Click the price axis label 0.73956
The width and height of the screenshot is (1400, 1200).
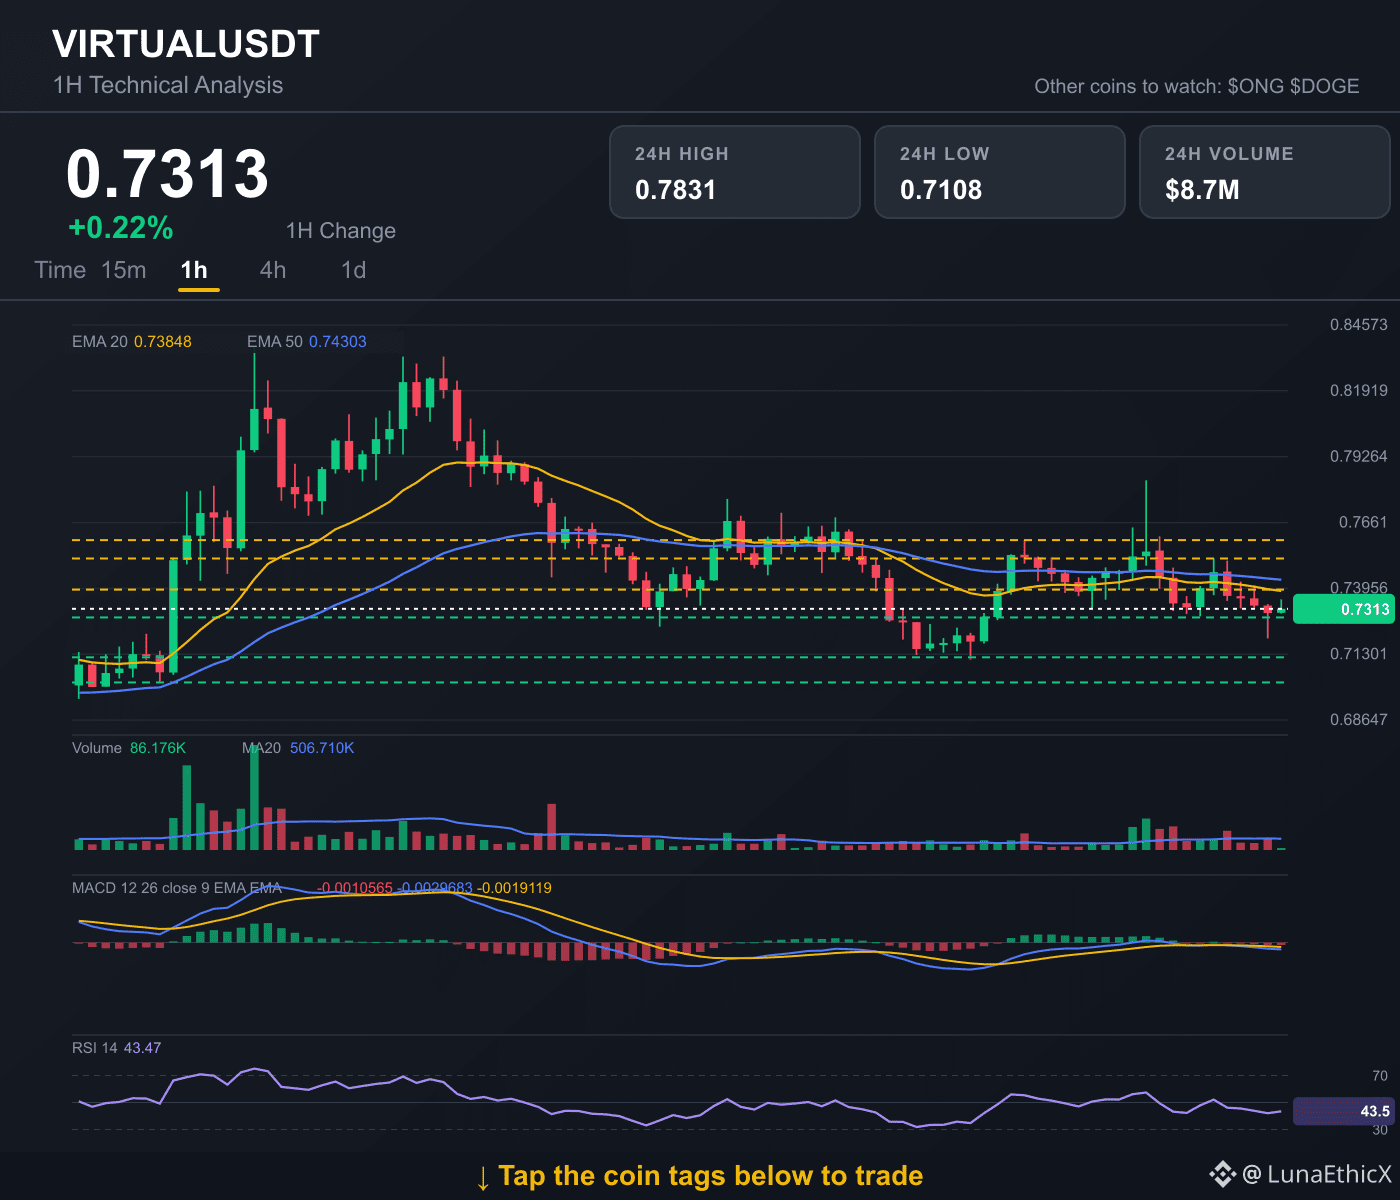pyautogui.click(x=1359, y=588)
